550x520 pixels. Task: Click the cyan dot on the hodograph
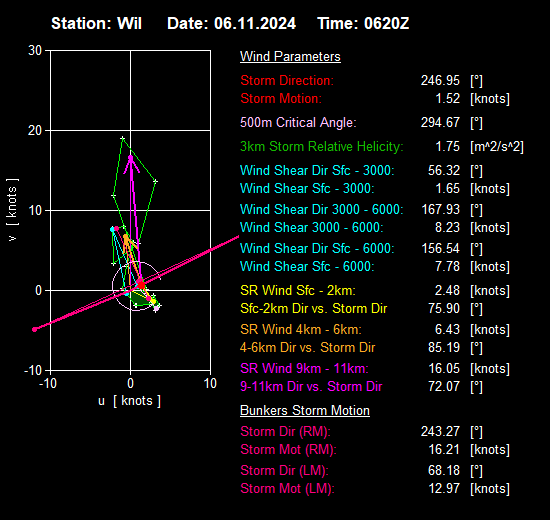click(x=113, y=229)
